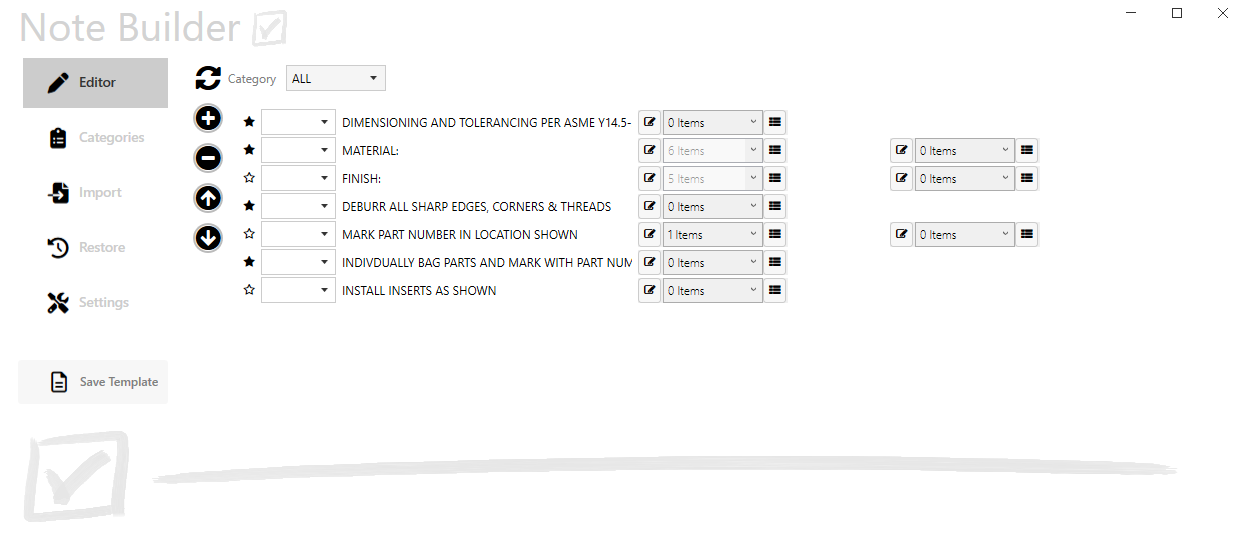The image size is (1246, 545).
Task: Click the second edit icon in the FINISH row
Action: click(902, 179)
